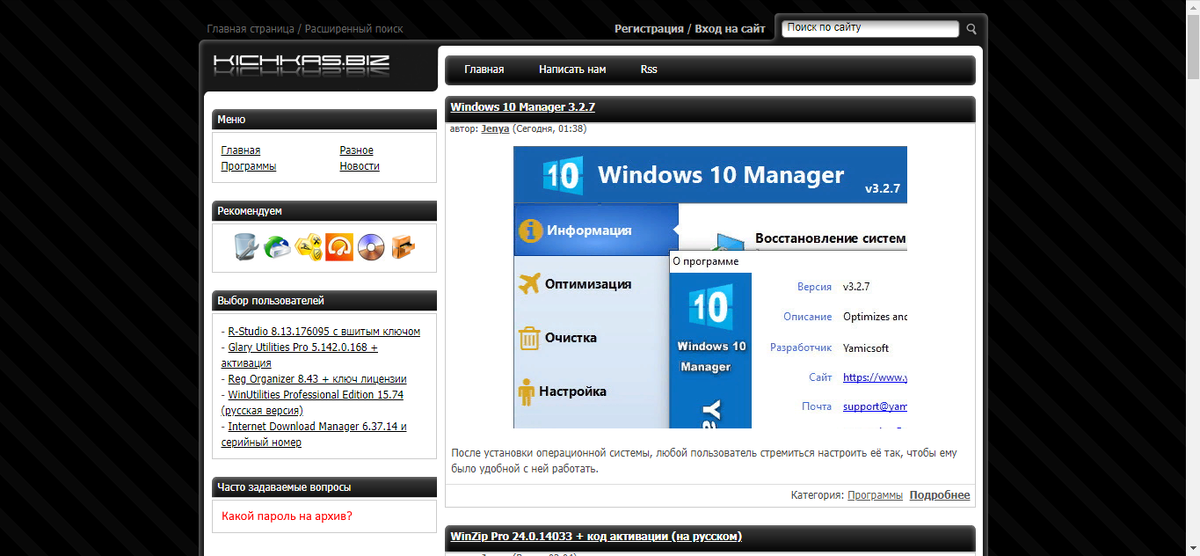Open the WinZip Pro 24.0.14033 article title
Screen dimensions: 1200x556
pyautogui.click(x=596, y=537)
